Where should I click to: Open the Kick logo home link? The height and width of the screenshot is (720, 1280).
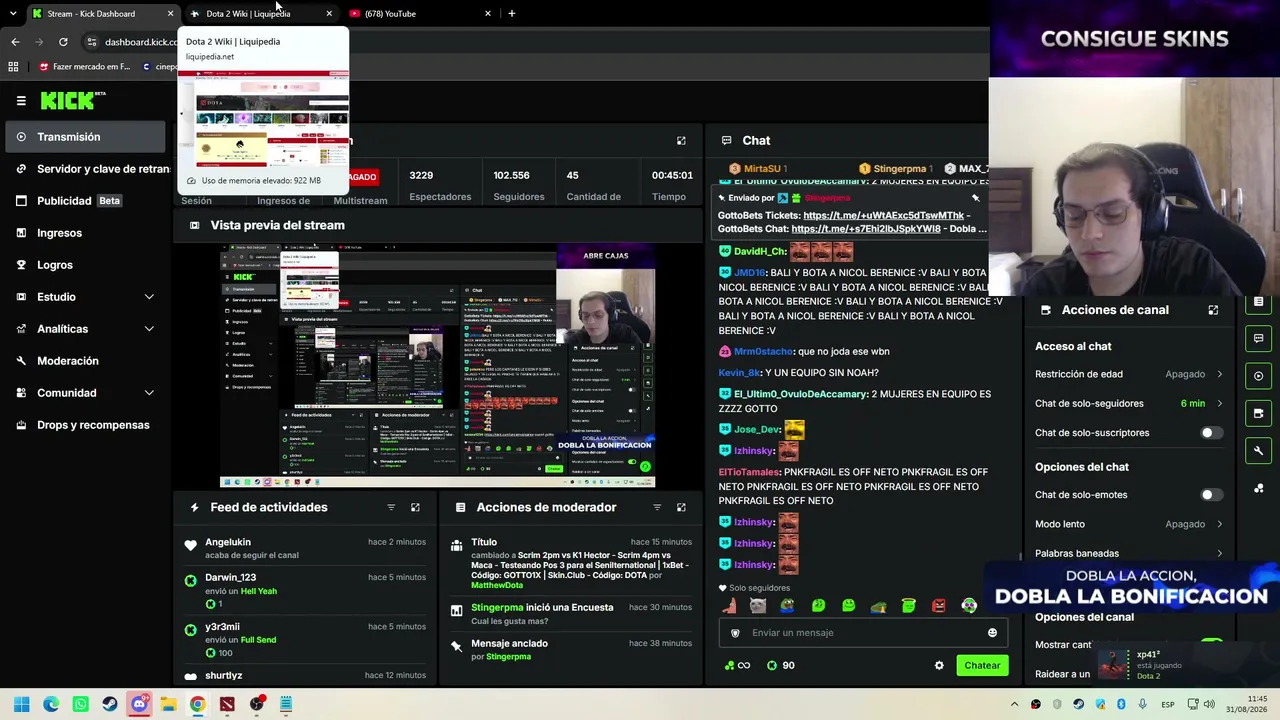tap(73, 100)
